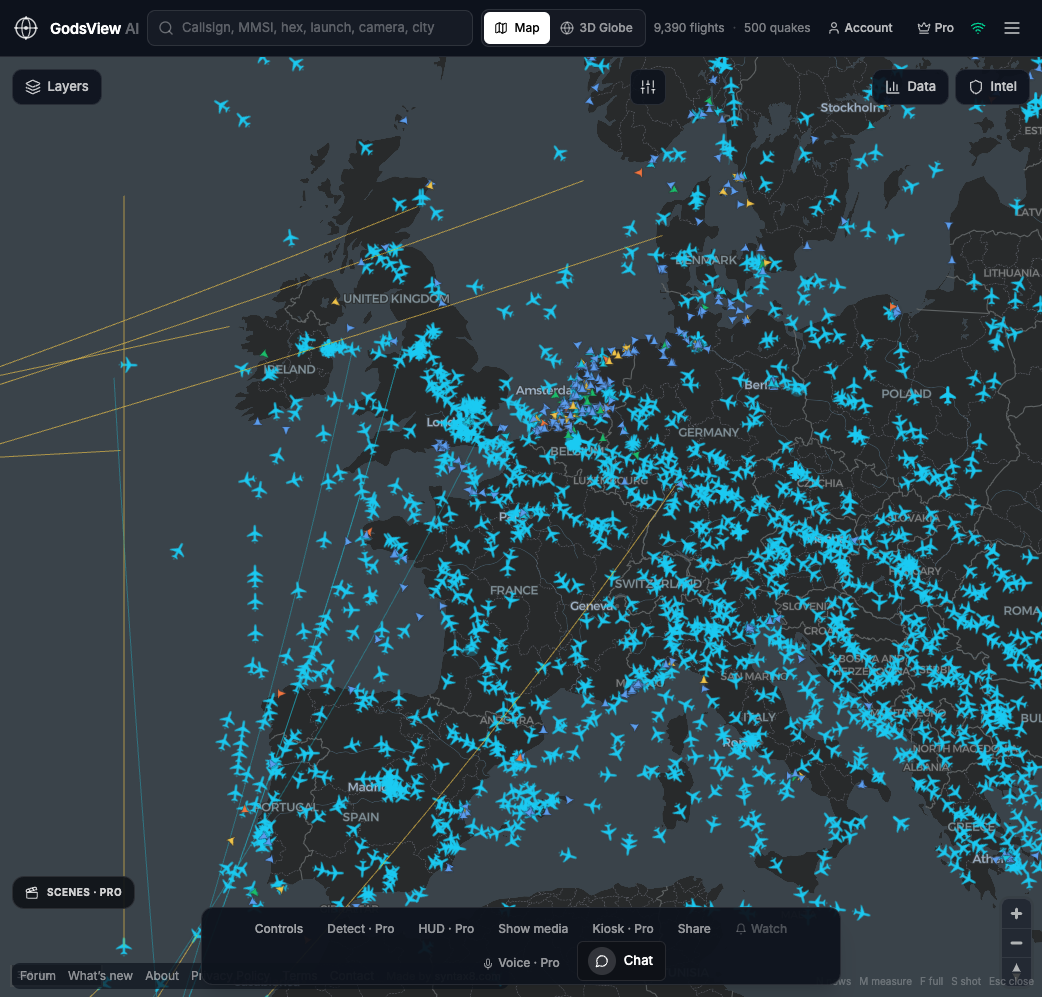Start Kiosk · Pro mode
Viewport: 1042px width, 997px height.
(623, 929)
